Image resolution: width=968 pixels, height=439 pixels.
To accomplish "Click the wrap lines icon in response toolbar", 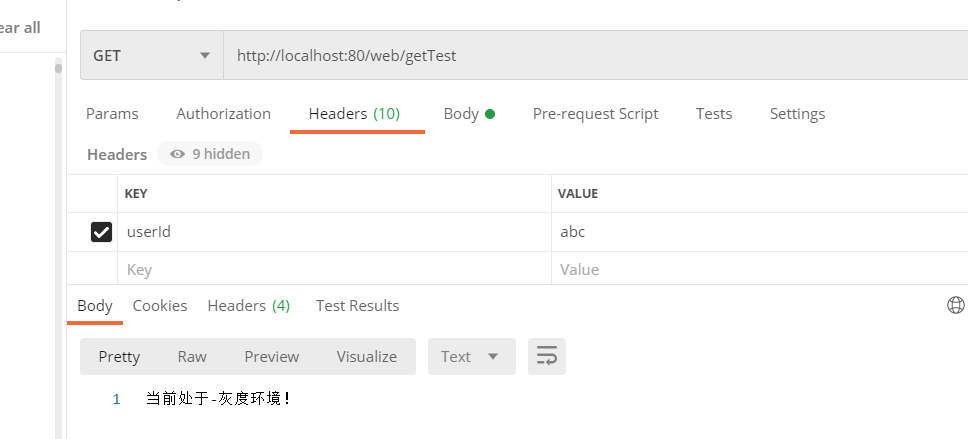I will click(x=547, y=357).
